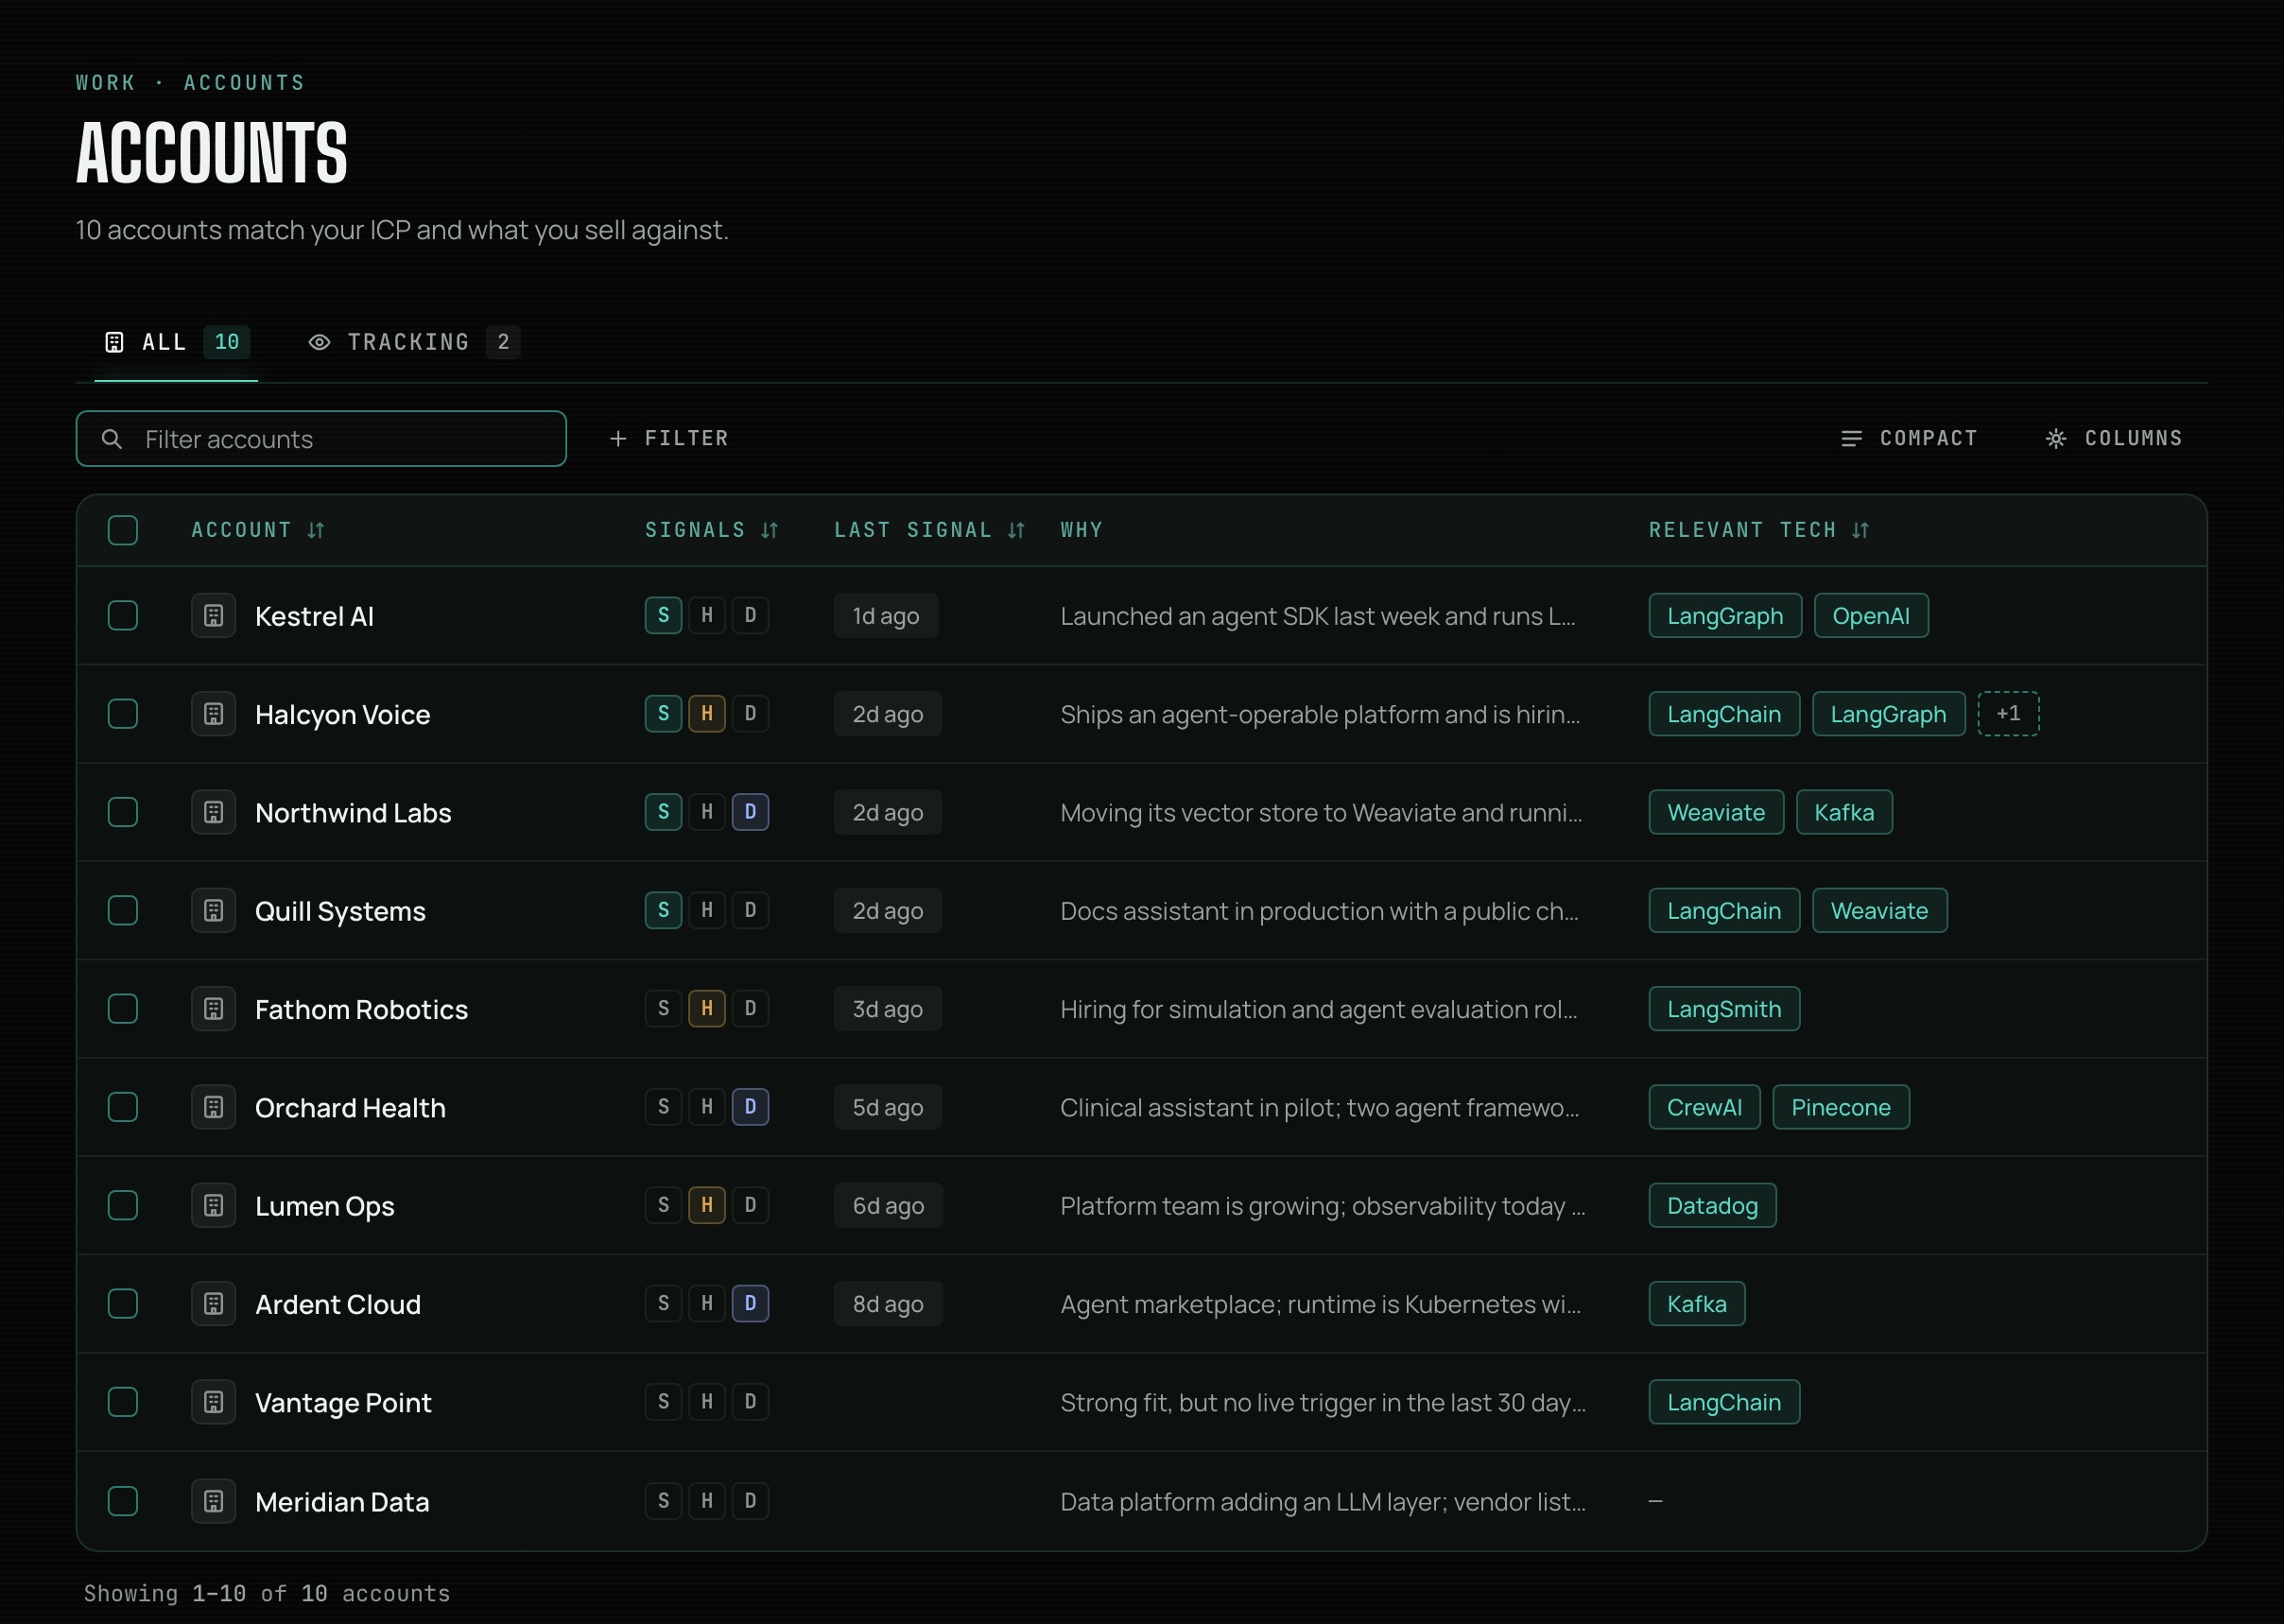Click the building icon next to Kestrel AI
The image size is (2284, 1624).
[213, 616]
